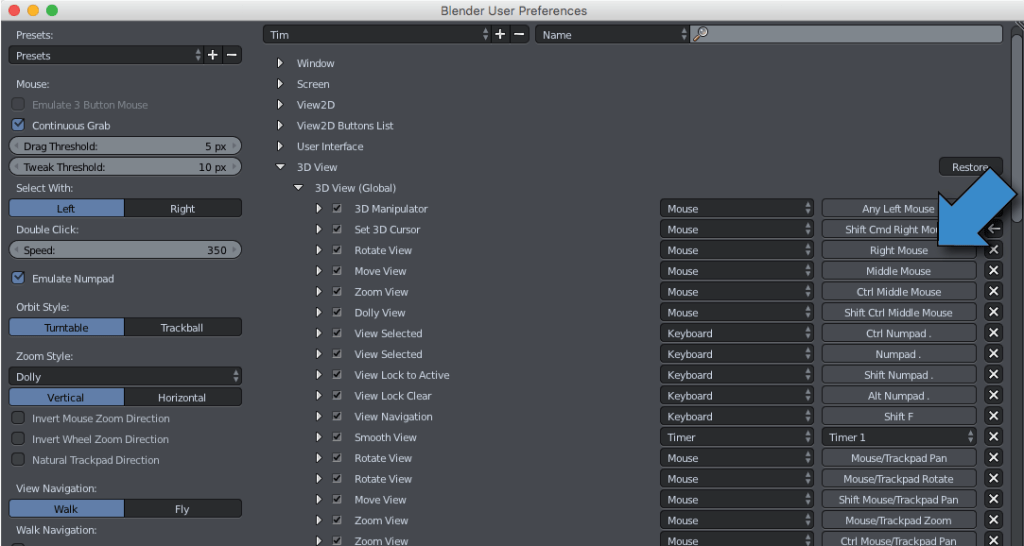
Task: Open the Zoom Style Dolly dropdown
Action: tap(126, 377)
